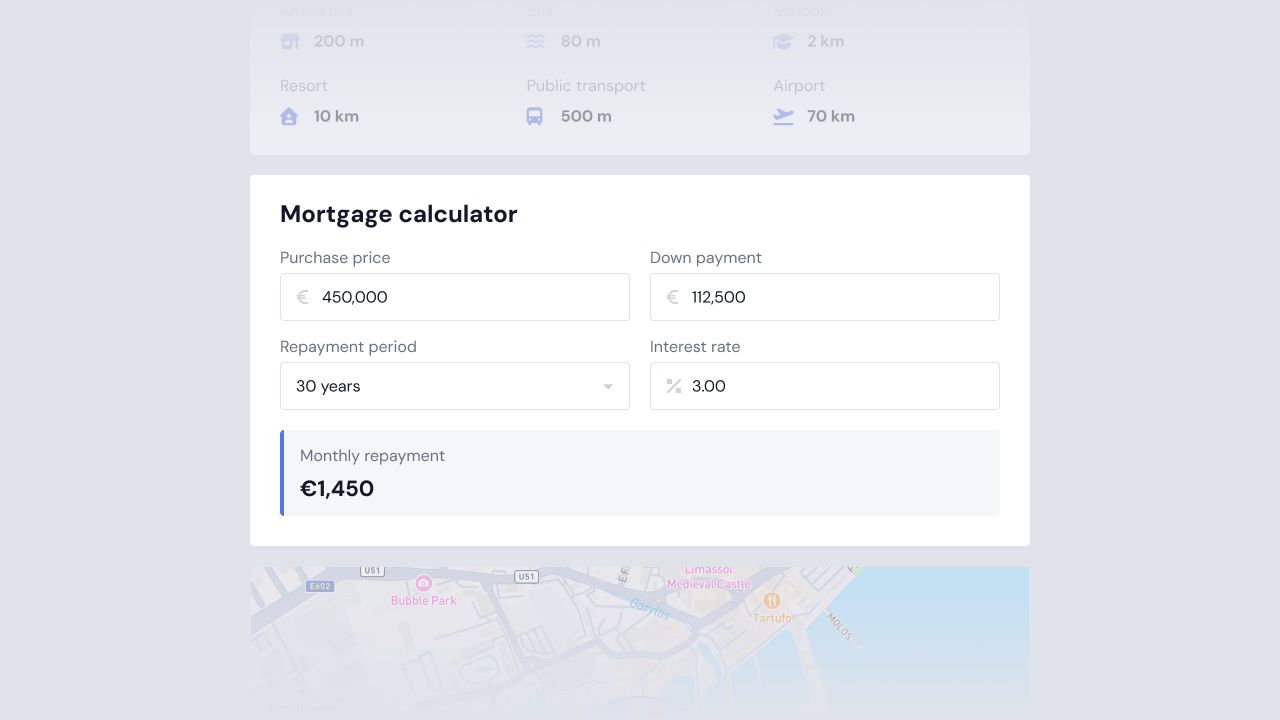Click the euro icon in Down payment

[673, 297]
